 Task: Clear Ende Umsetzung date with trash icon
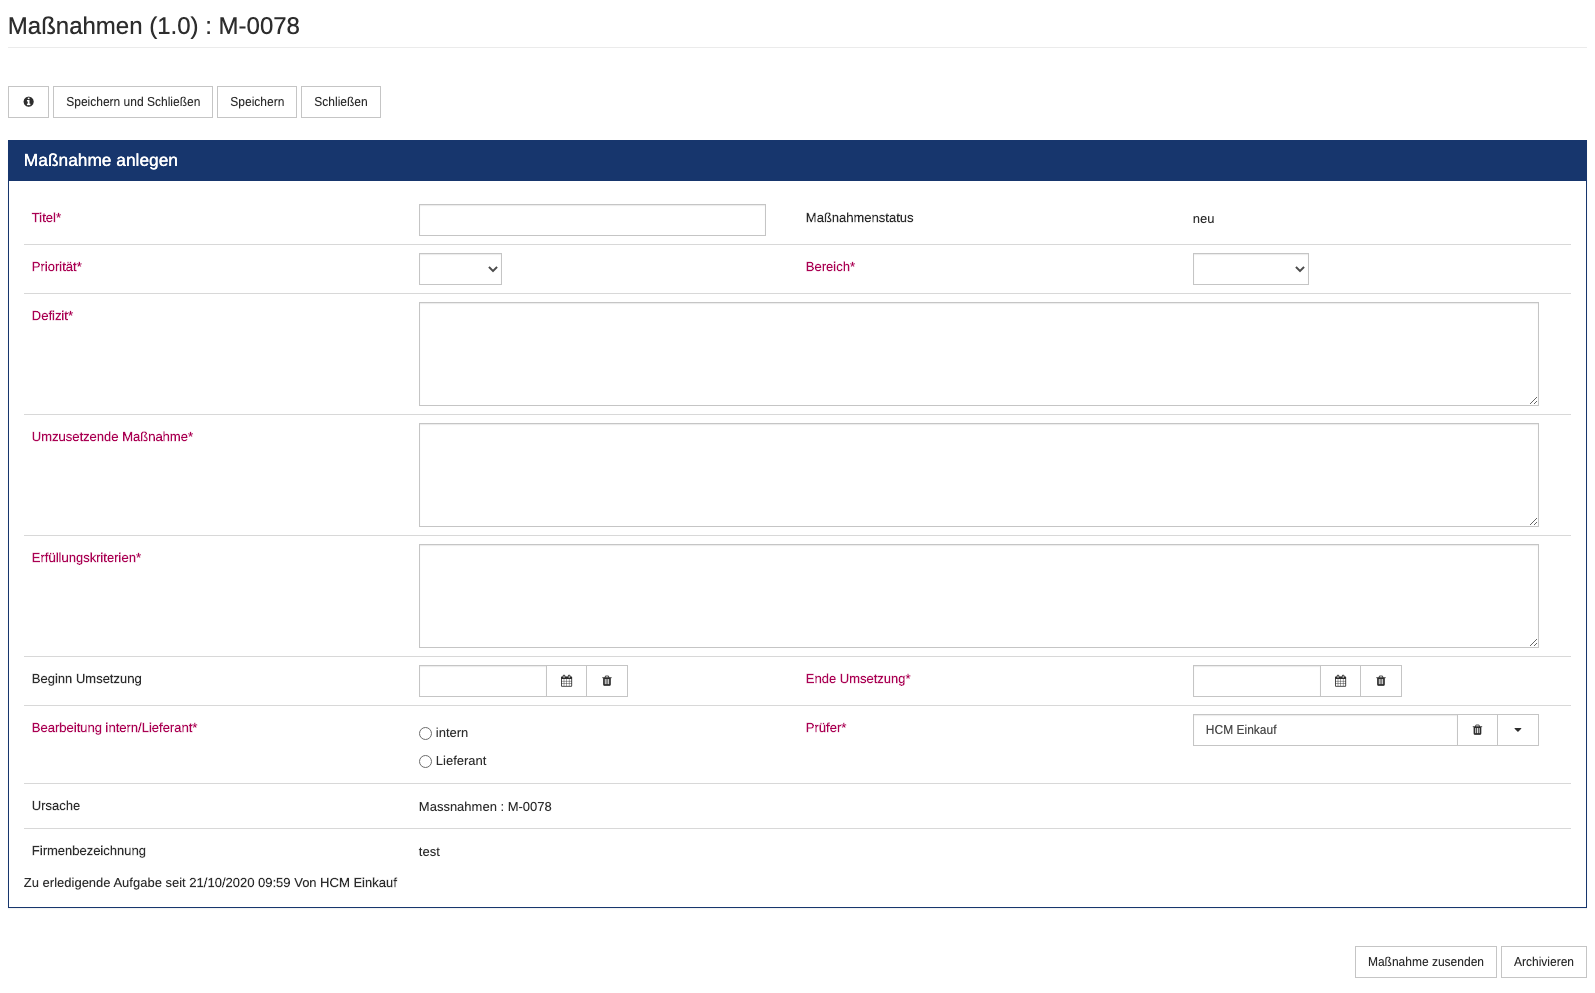(1381, 681)
